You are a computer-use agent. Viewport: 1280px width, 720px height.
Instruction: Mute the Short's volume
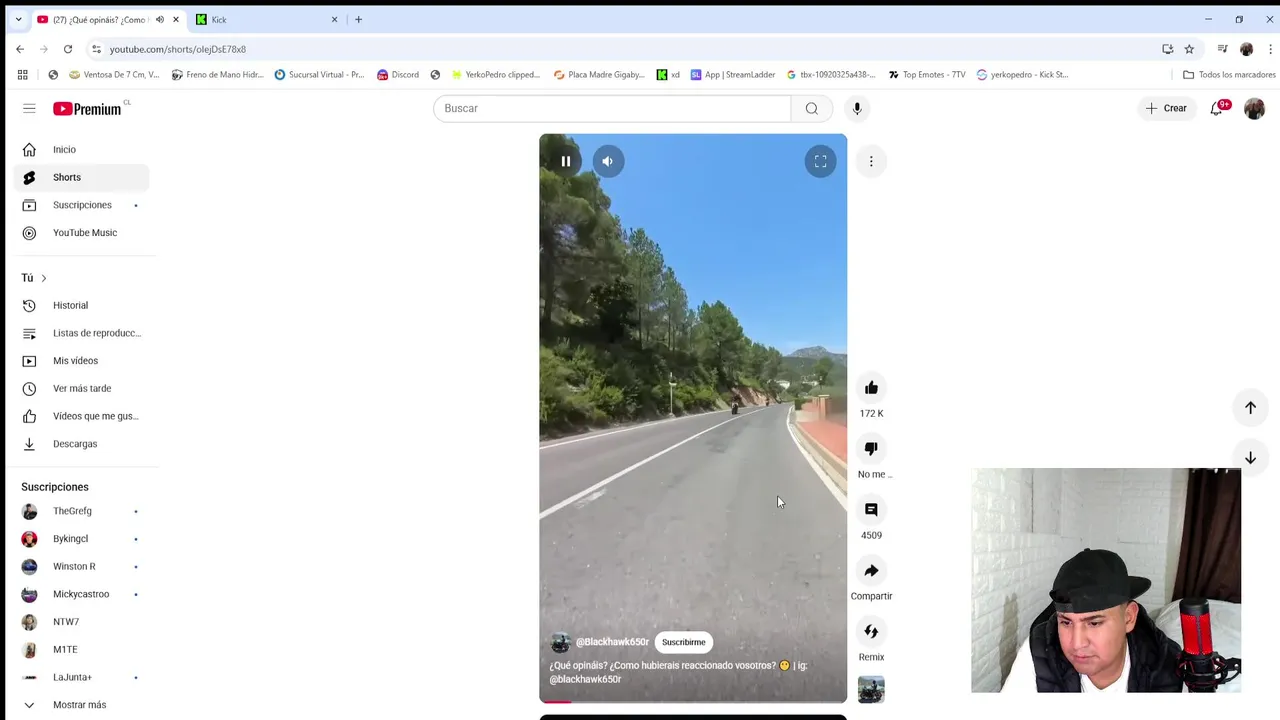coord(607,161)
